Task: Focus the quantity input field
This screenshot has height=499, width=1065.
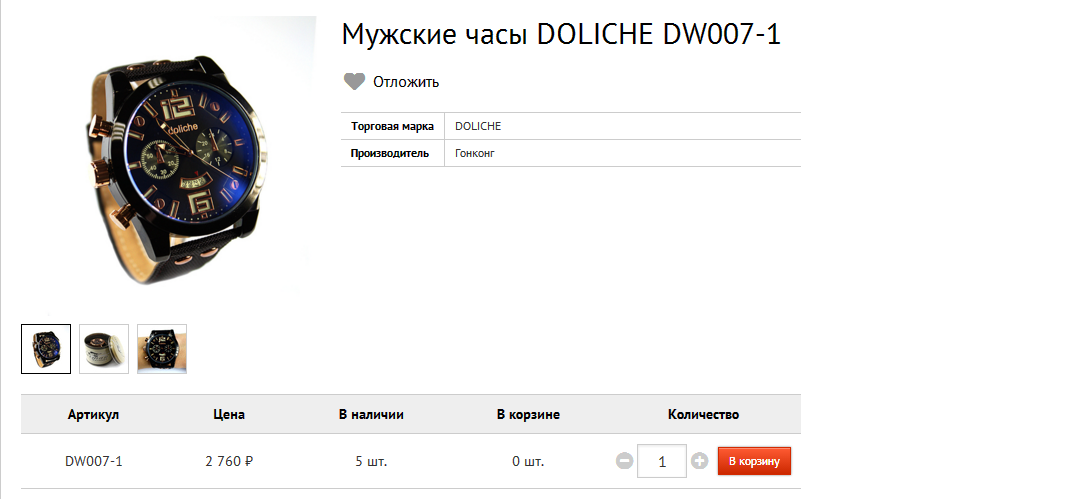Action: coord(661,461)
